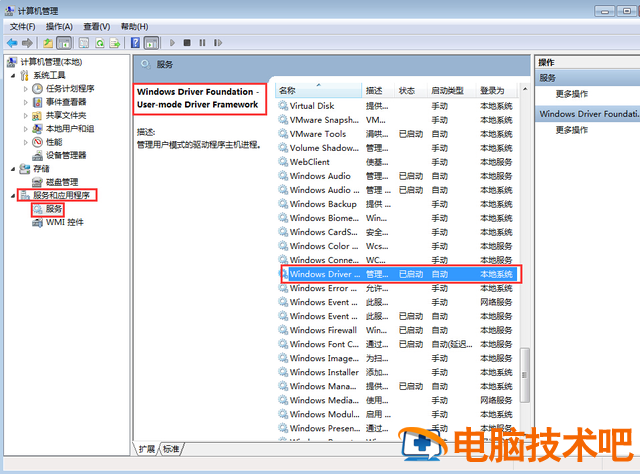Click the Up one level folder icon

pos(48,42)
